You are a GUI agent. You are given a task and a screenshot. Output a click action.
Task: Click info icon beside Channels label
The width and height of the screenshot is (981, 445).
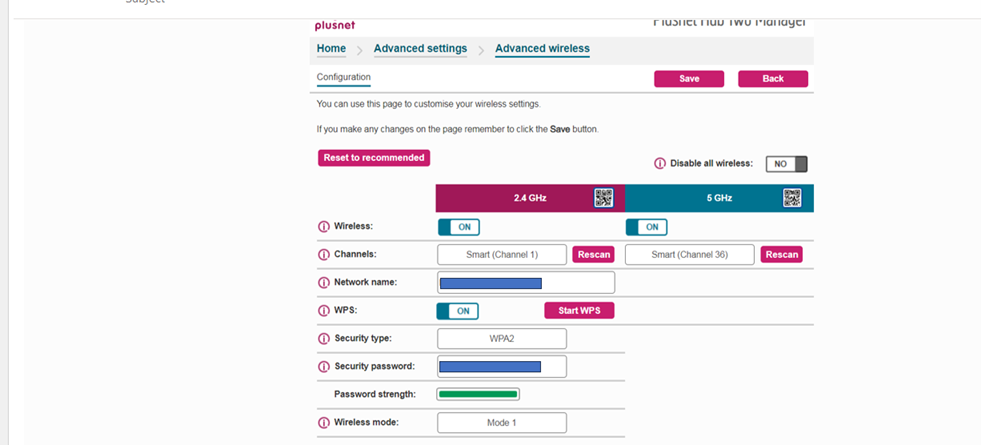[324, 255]
